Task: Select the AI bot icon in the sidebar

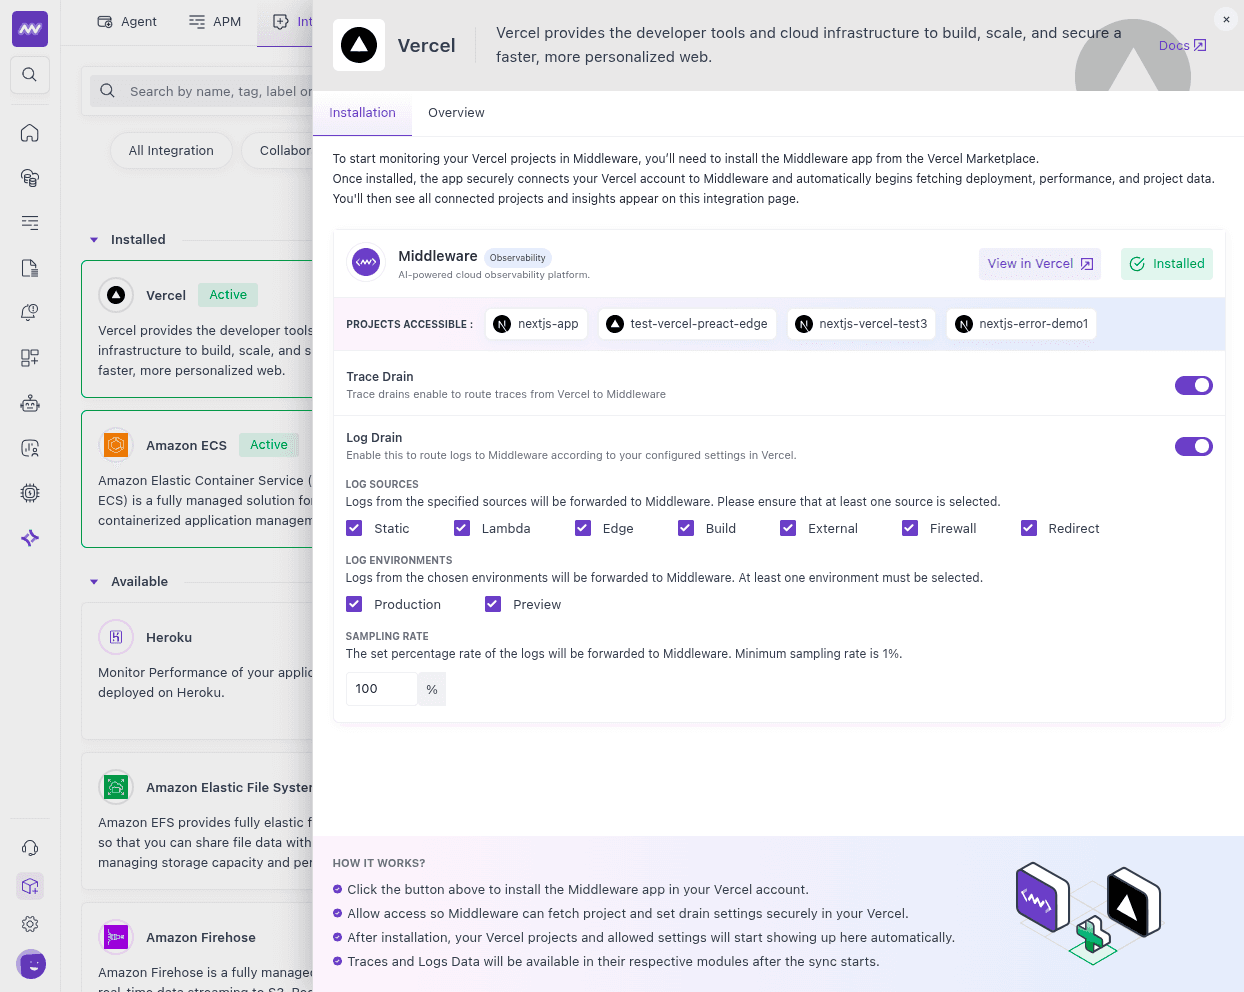Action: [x=30, y=402]
